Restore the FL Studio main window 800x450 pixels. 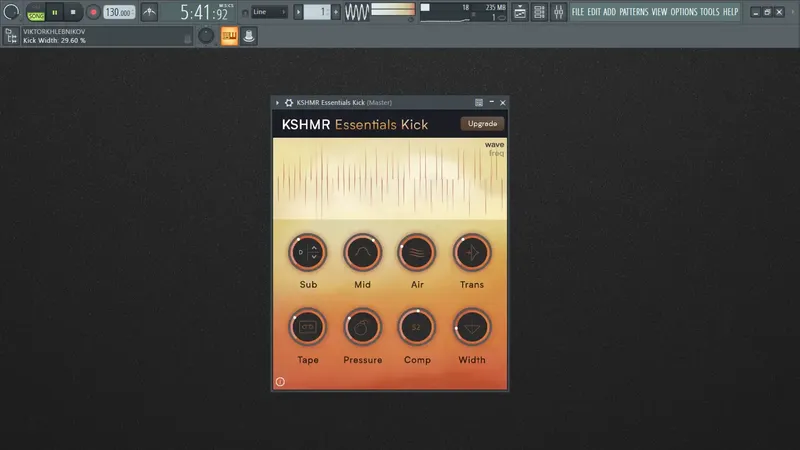(767, 12)
